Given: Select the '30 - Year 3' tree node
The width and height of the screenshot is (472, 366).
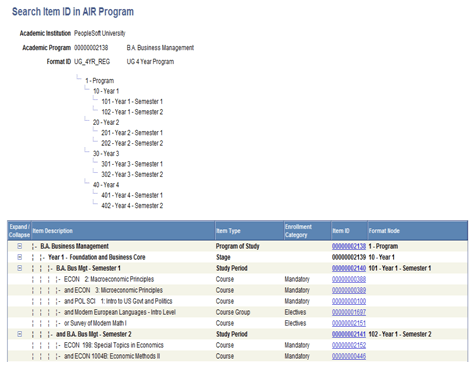Looking at the screenshot, I should coord(106,154).
